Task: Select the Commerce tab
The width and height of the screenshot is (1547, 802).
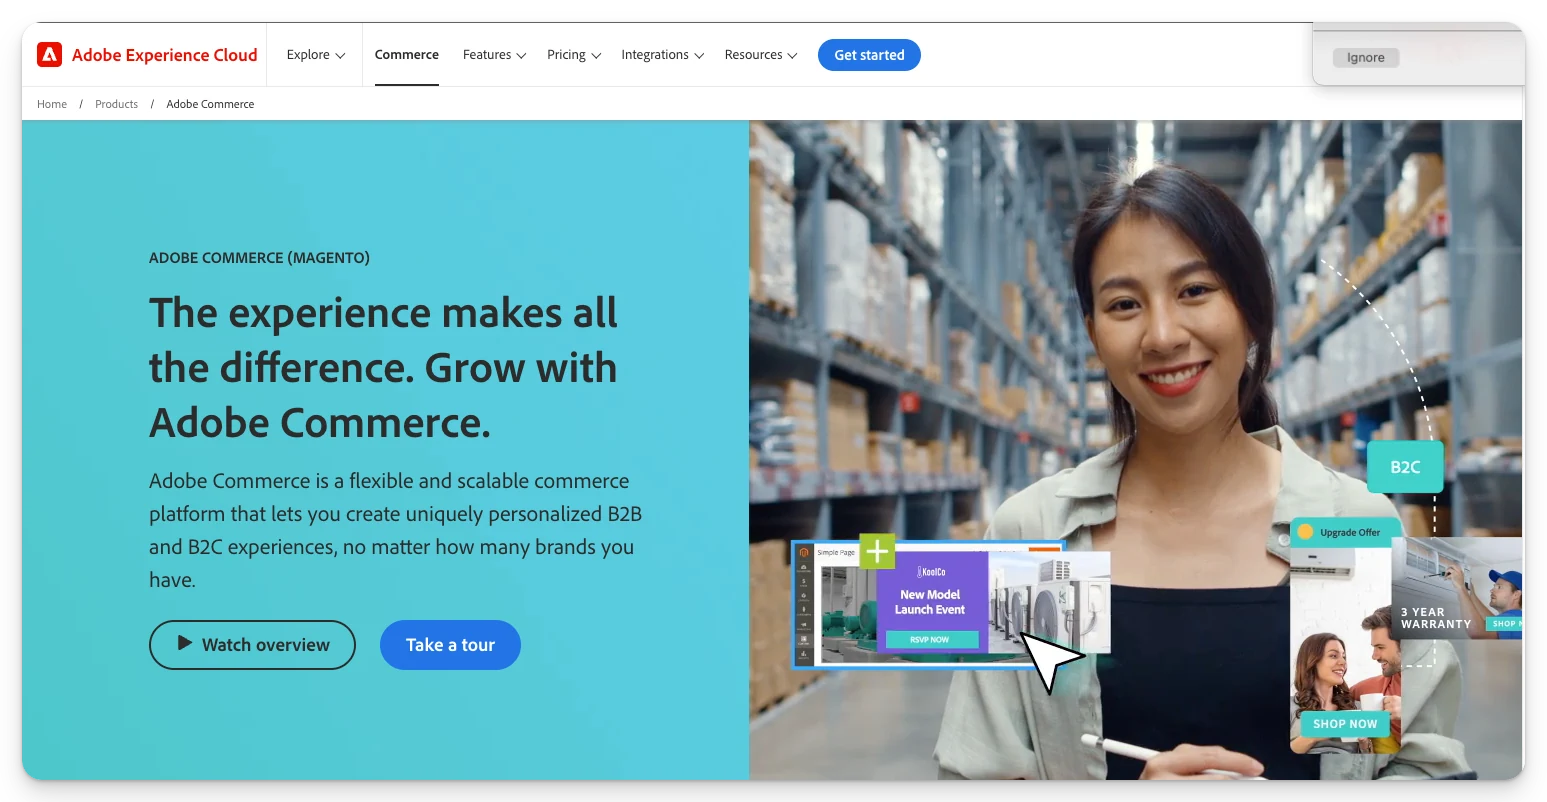Action: click(x=407, y=55)
